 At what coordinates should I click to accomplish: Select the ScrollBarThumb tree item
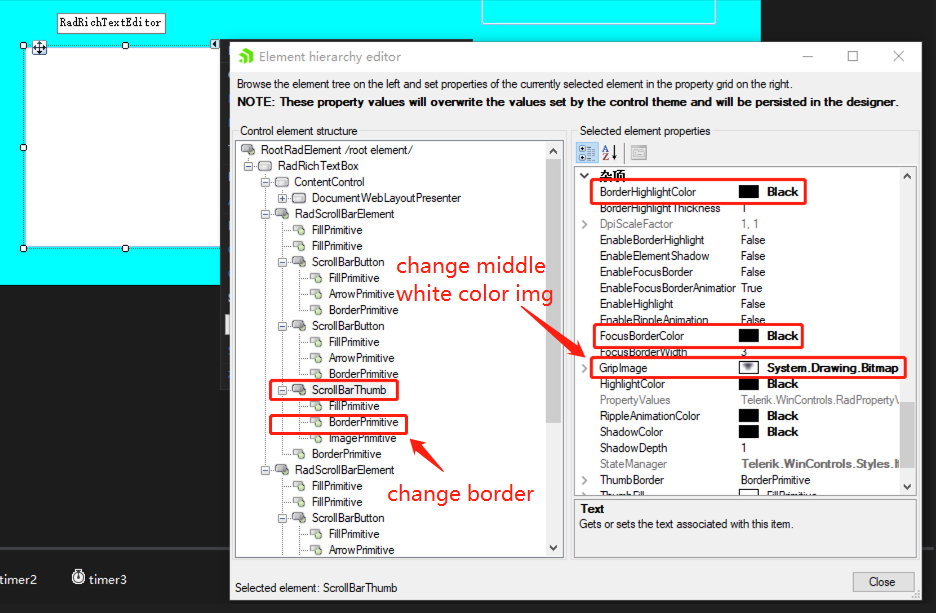click(349, 390)
